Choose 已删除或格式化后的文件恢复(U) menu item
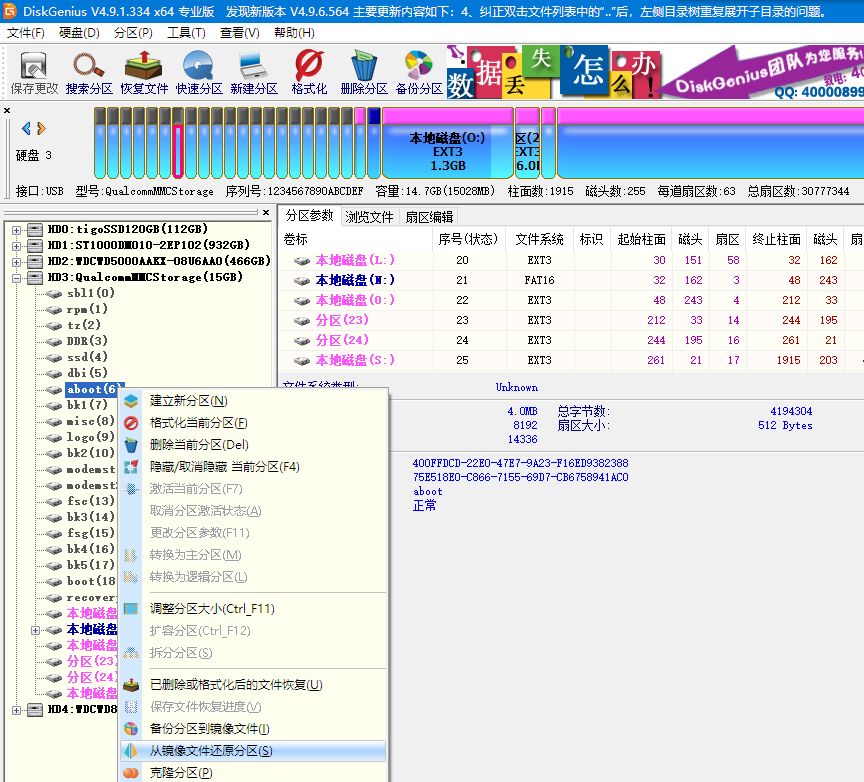Image resolution: width=864 pixels, height=782 pixels. tap(254, 684)
